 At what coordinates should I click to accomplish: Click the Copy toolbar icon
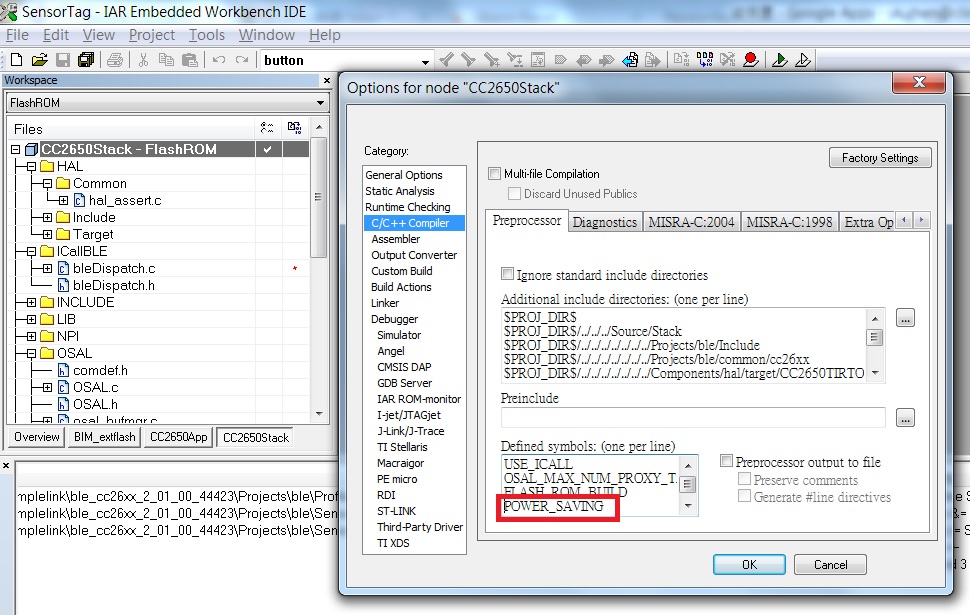(x=166, y=60)
